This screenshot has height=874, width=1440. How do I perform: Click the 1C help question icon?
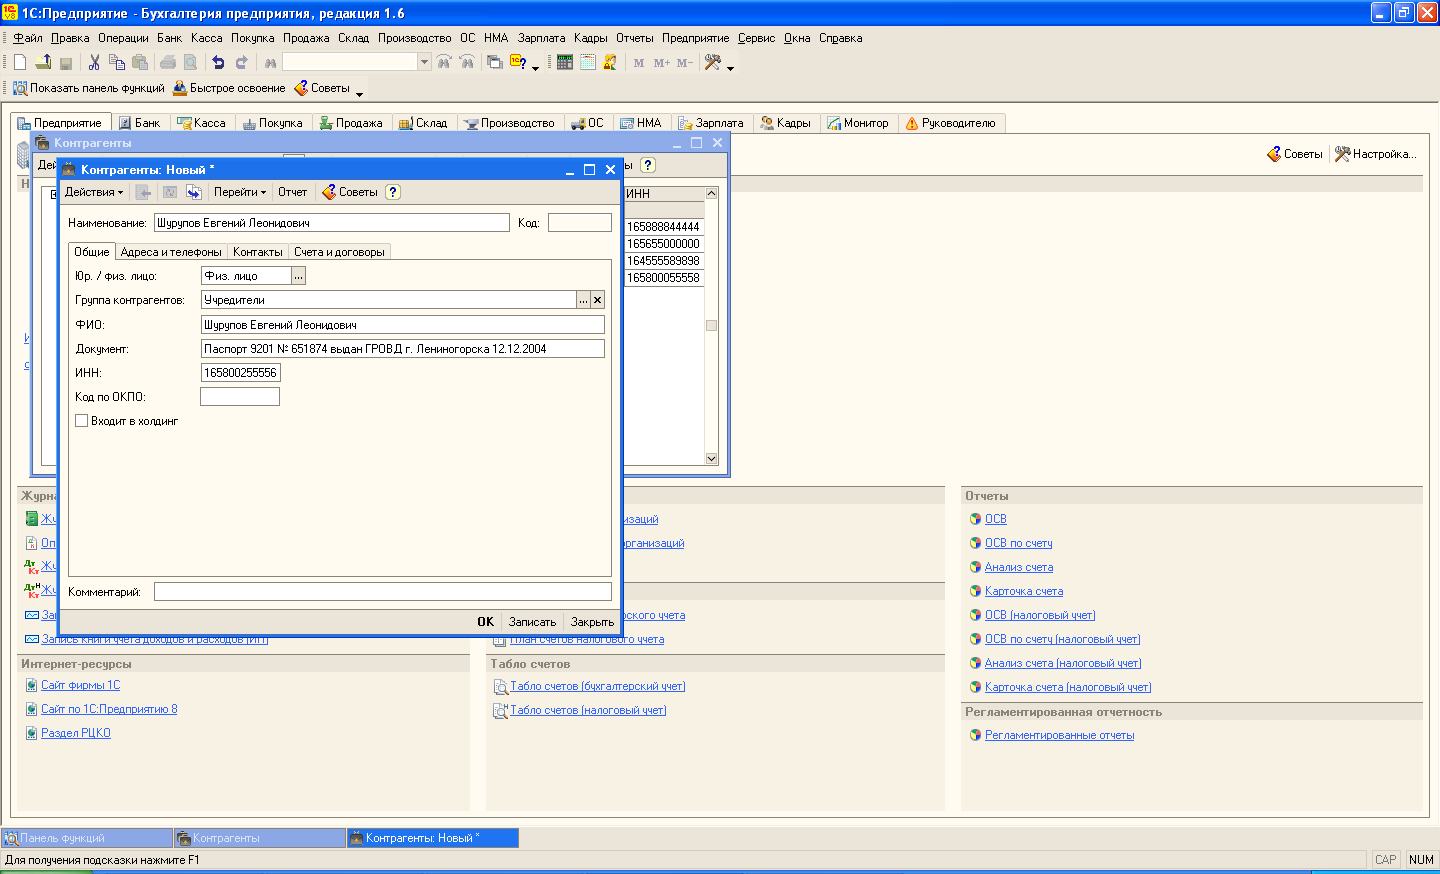(518, 62)
